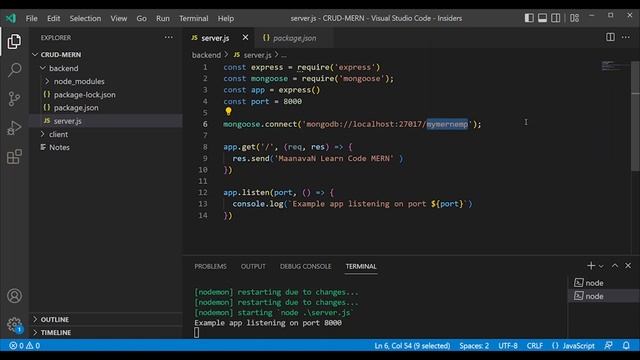Select server.js in the explorer tree
This screenshot has height=360, width=640.
pyautogui.click(x=106, y=121)
